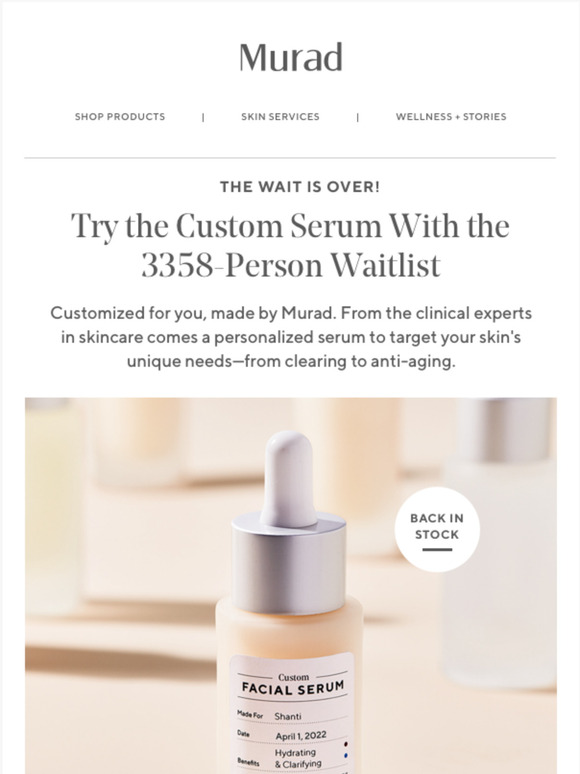580x774 pixels.
Task: Open the Skin Services link
Action: [280, 117]
